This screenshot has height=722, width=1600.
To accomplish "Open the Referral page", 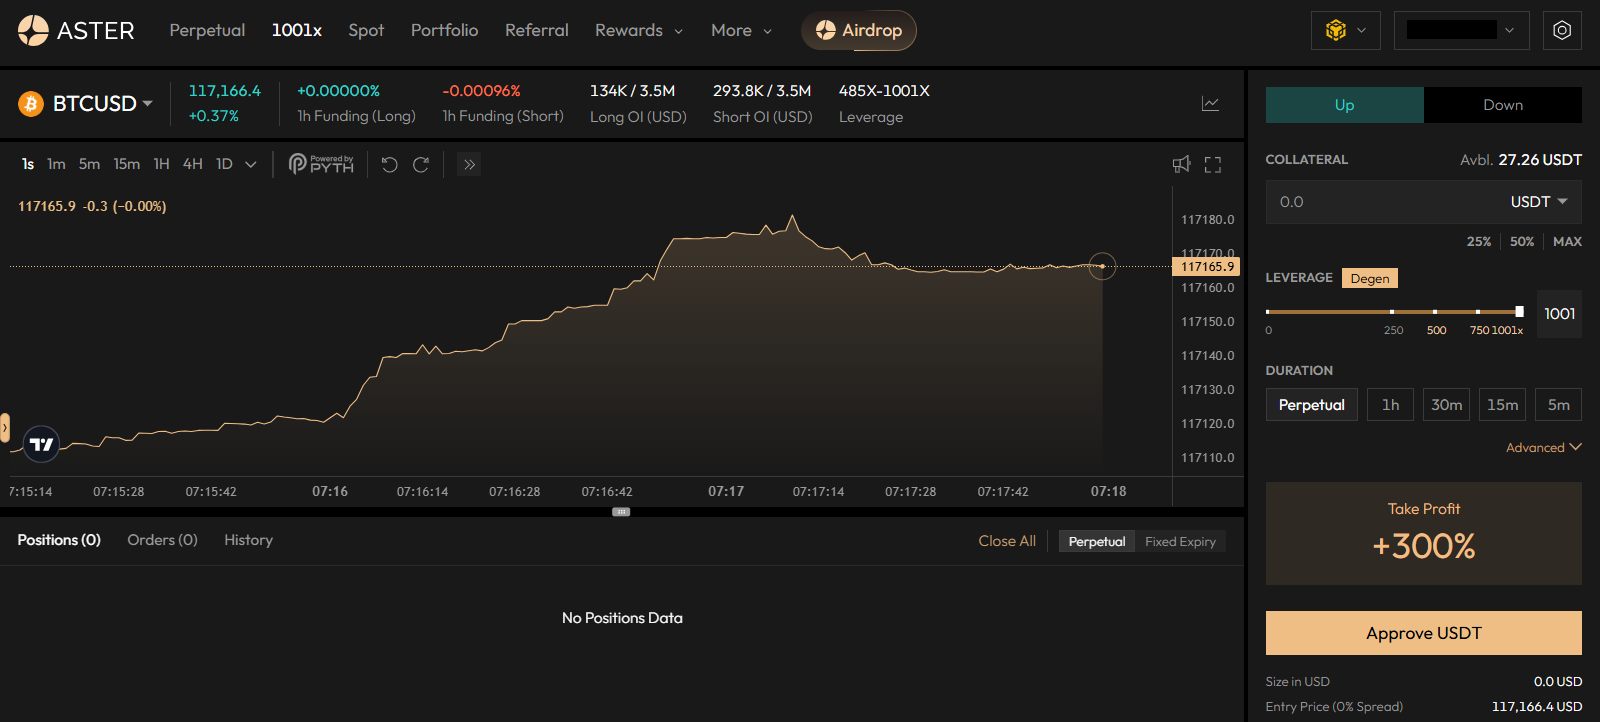I will (537, 31).
